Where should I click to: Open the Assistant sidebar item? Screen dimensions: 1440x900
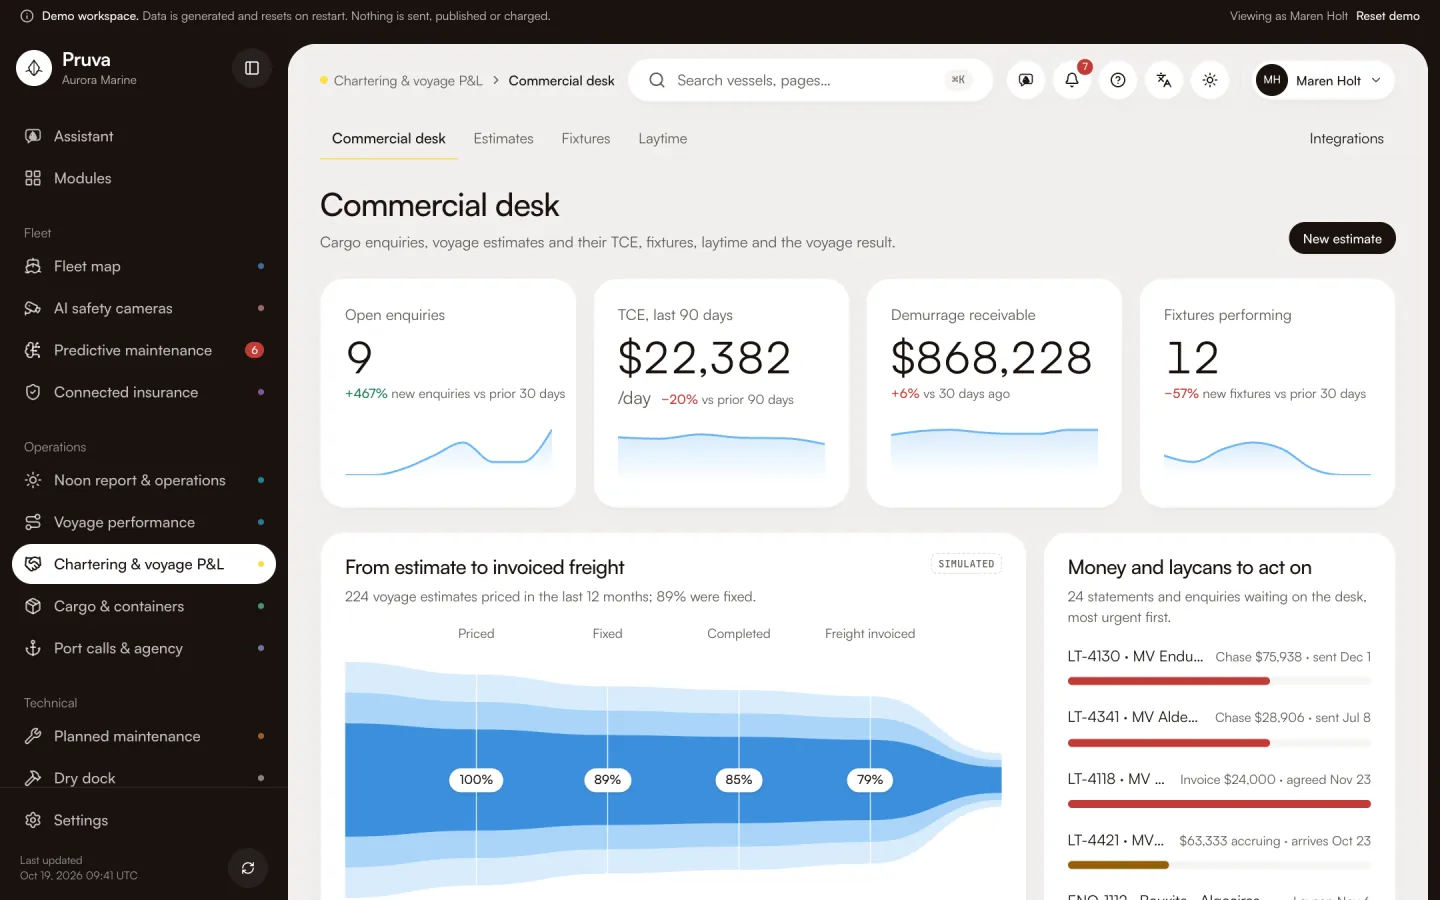pyautogui.click(x=144, y=136)
